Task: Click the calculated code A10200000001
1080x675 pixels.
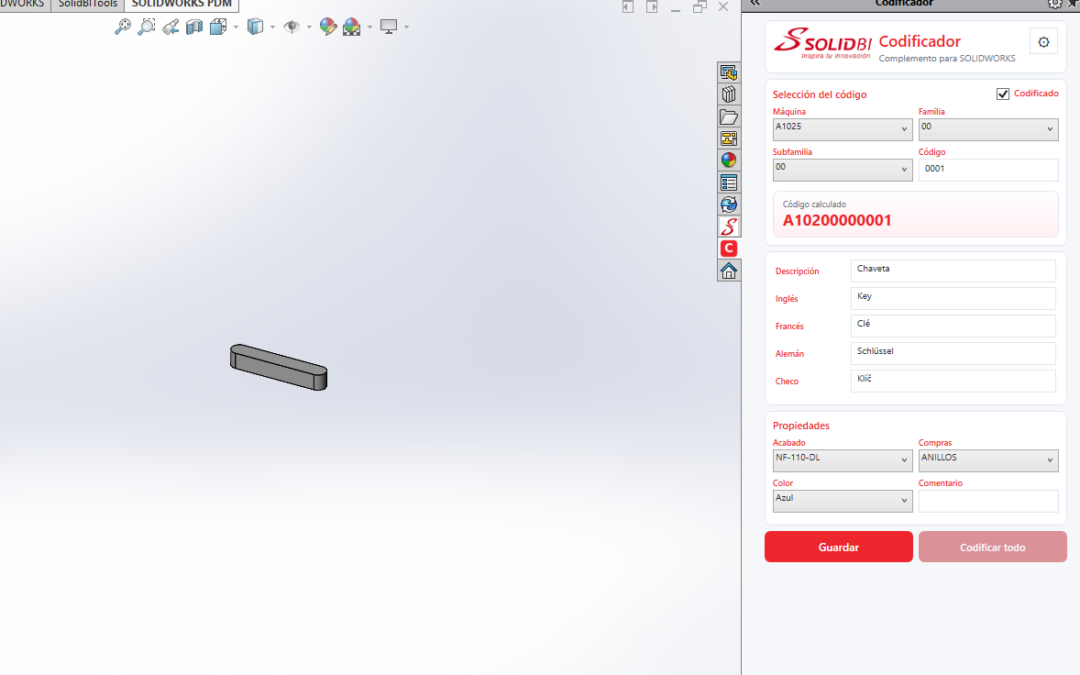Action: pos(837,220)
